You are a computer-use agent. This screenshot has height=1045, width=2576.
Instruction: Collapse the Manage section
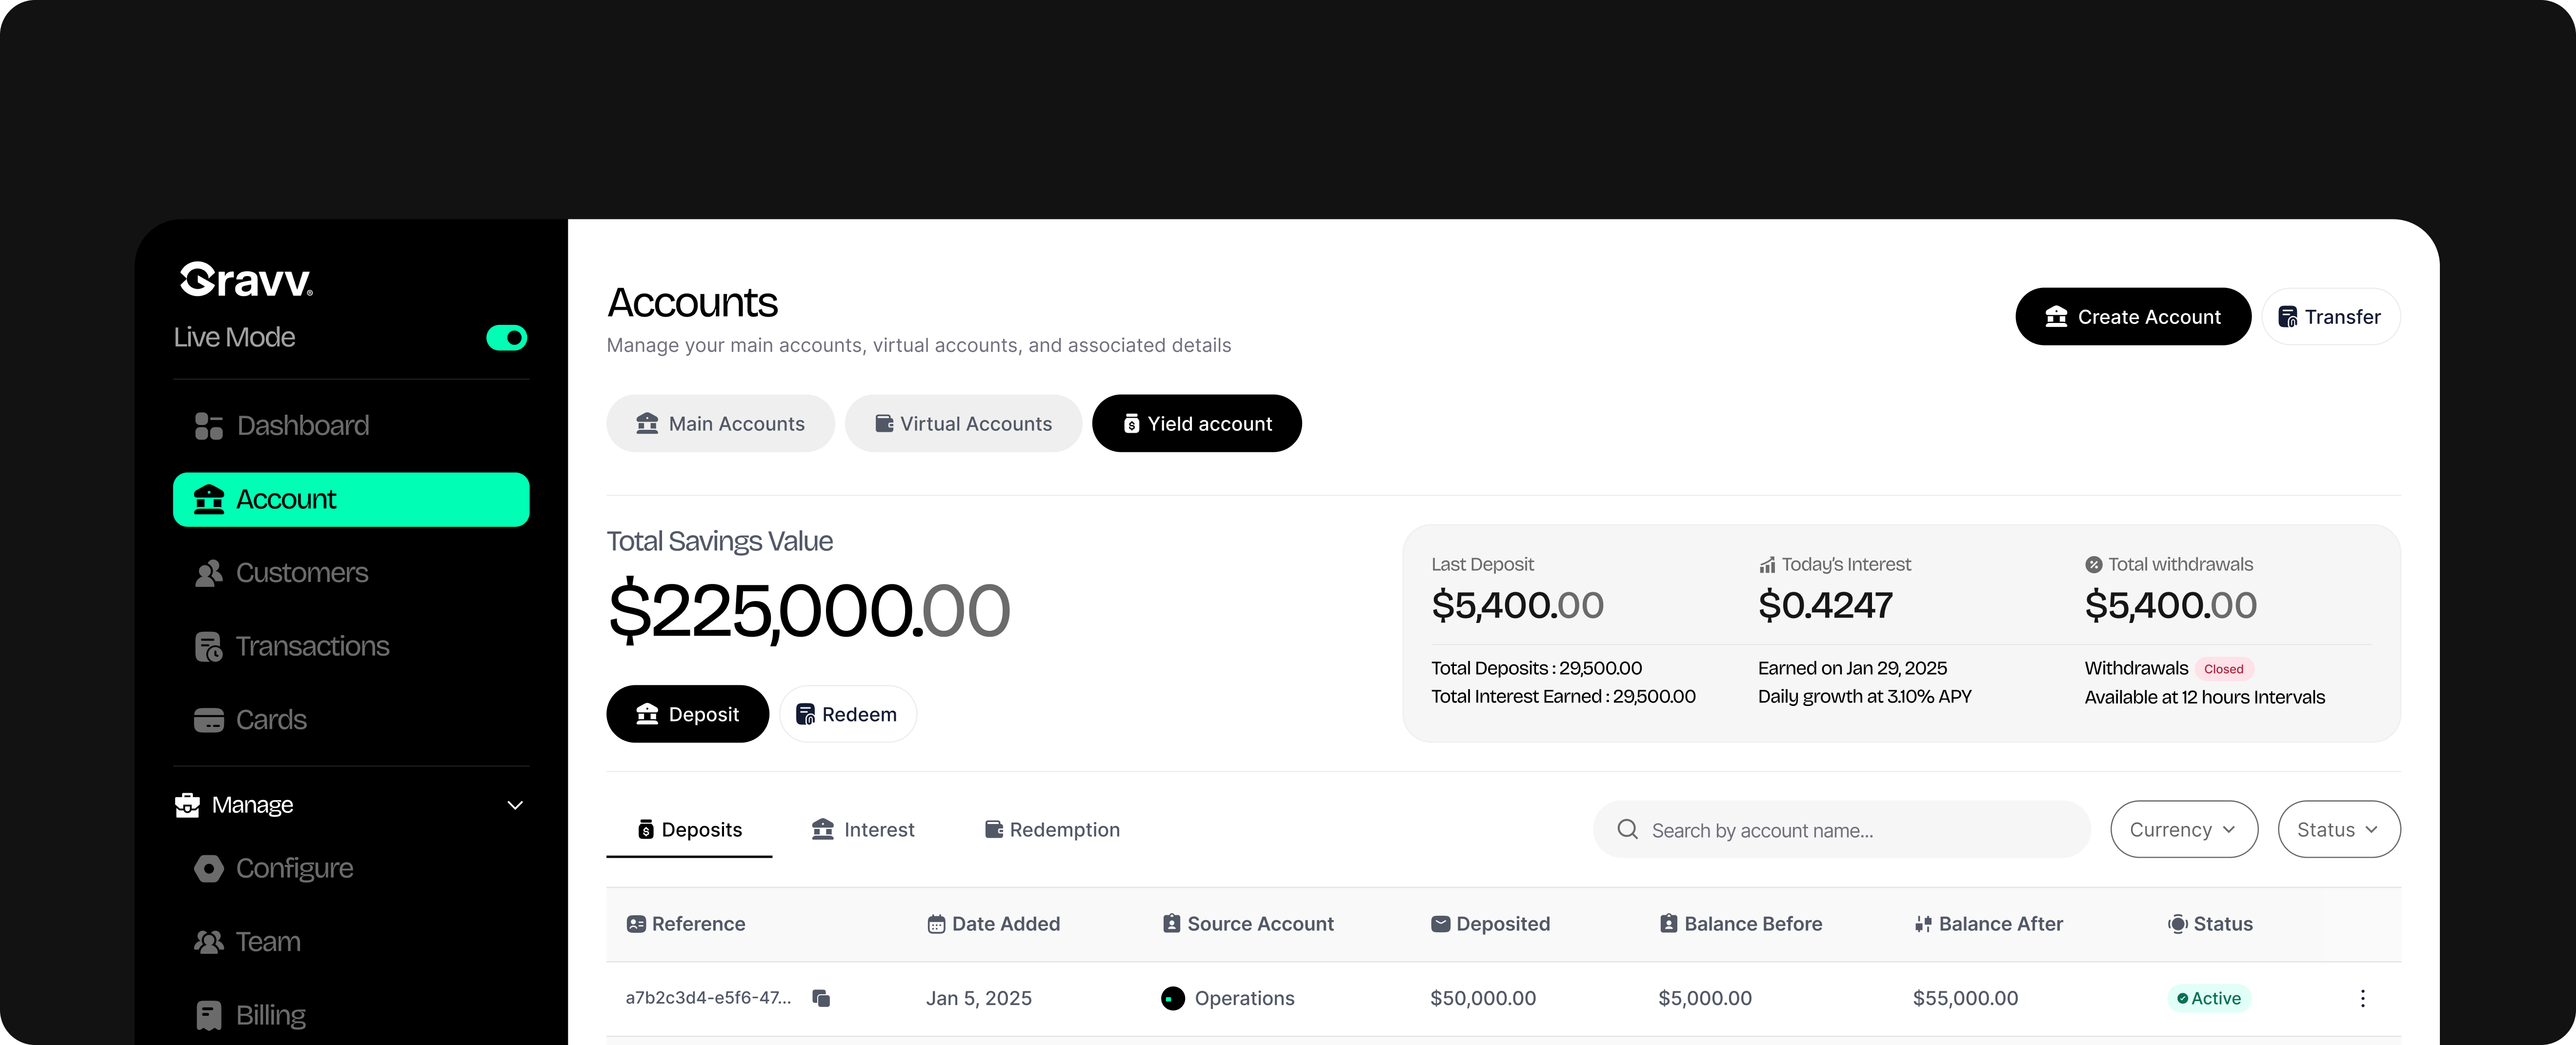point(515,805)
